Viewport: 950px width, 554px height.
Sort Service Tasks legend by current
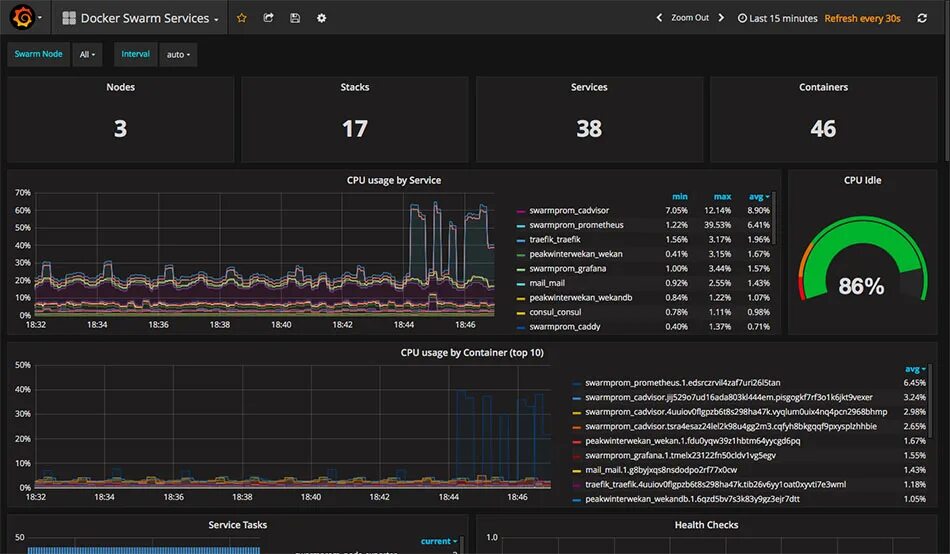[x=439, y=541]
